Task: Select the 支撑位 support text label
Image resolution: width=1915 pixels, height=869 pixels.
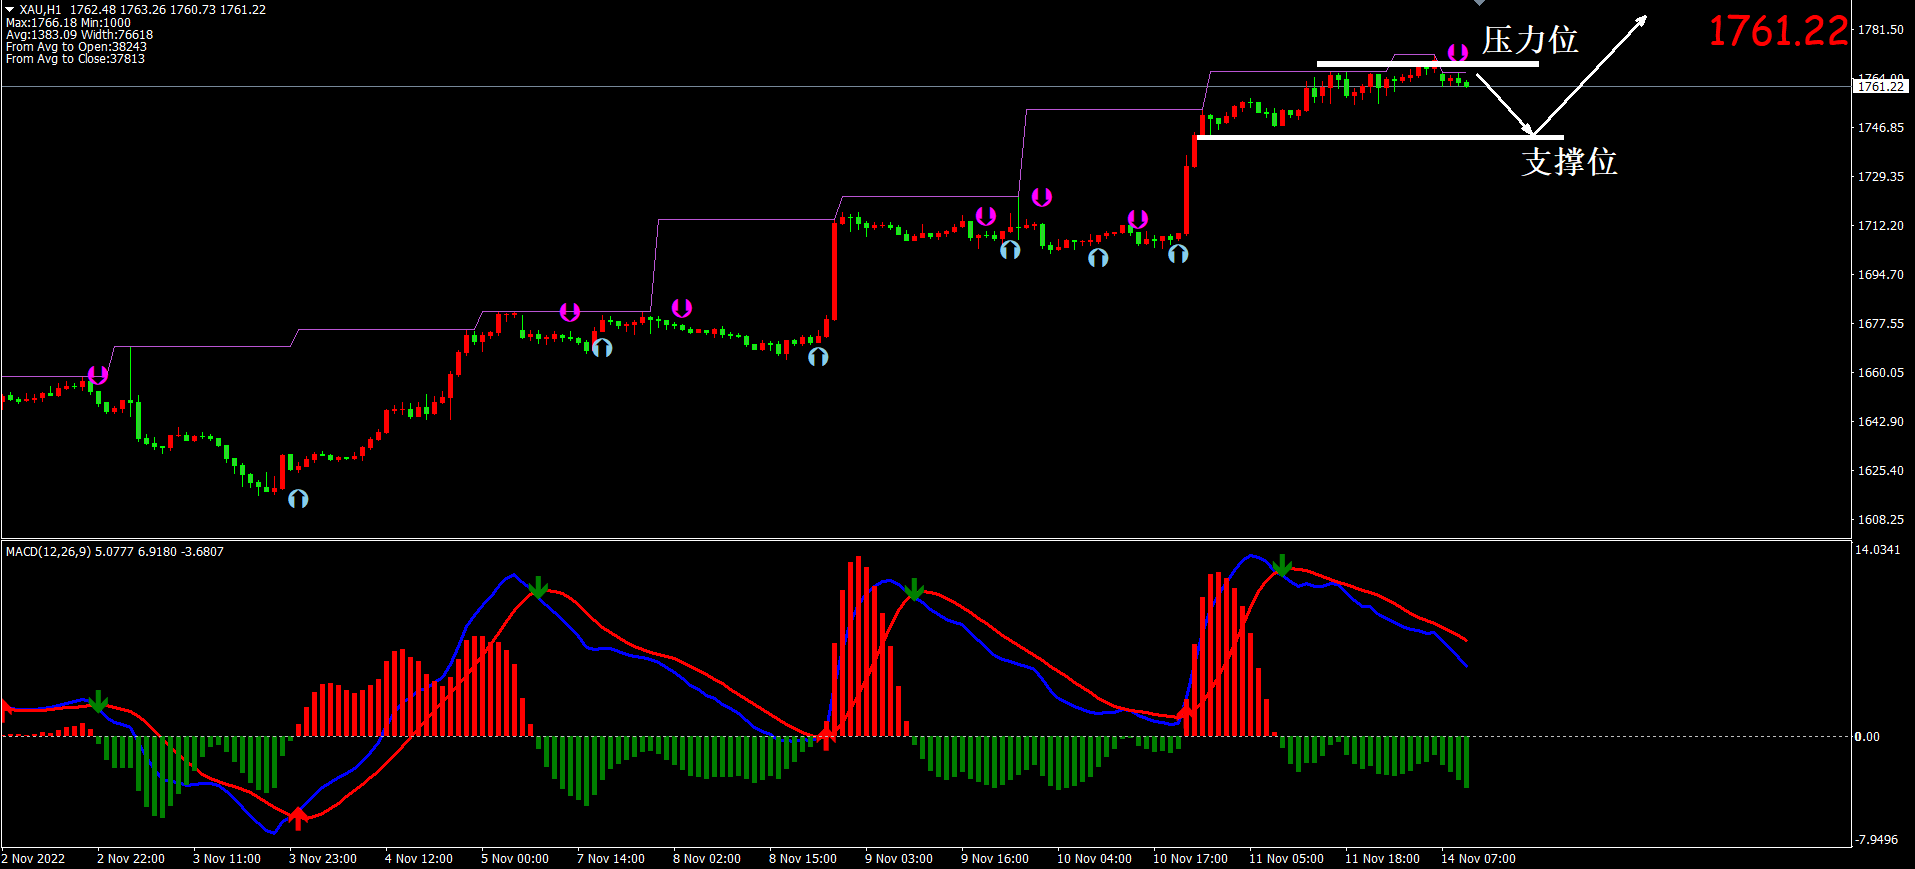Action: coord(1569,162)
